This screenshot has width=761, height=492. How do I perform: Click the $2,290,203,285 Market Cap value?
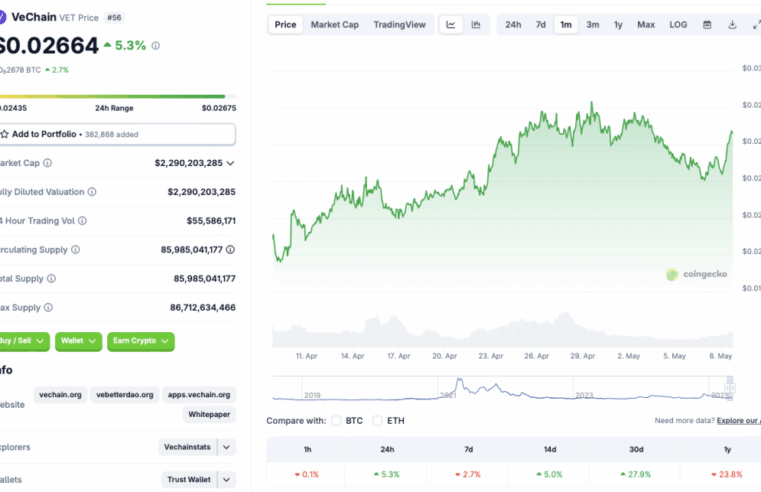[x=189, y=163]
